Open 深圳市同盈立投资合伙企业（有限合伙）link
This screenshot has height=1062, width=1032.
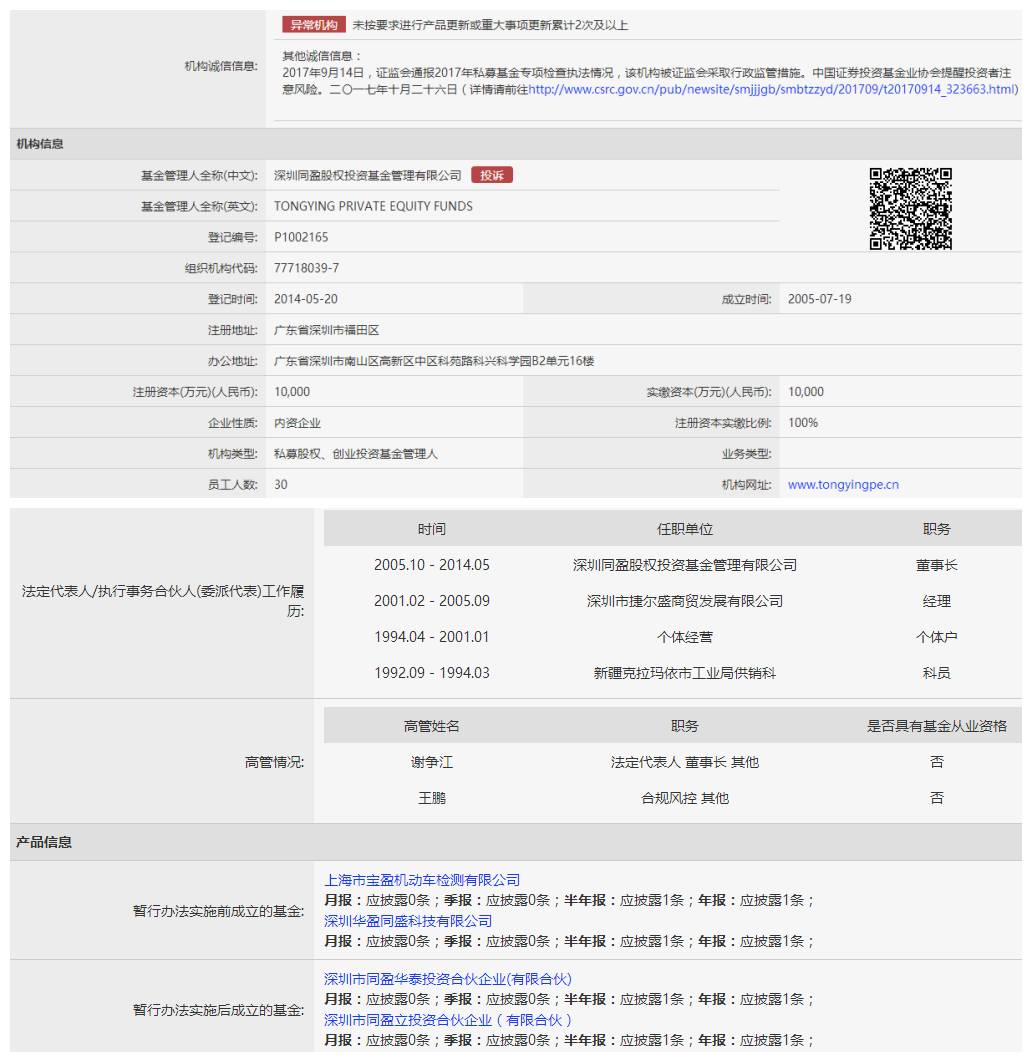(x=448, y=1020)
